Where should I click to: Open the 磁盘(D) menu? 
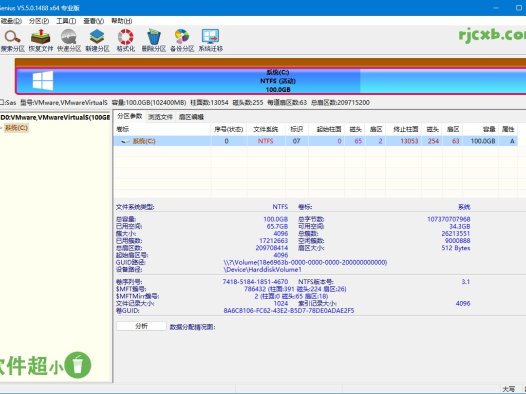pos(11,21)
